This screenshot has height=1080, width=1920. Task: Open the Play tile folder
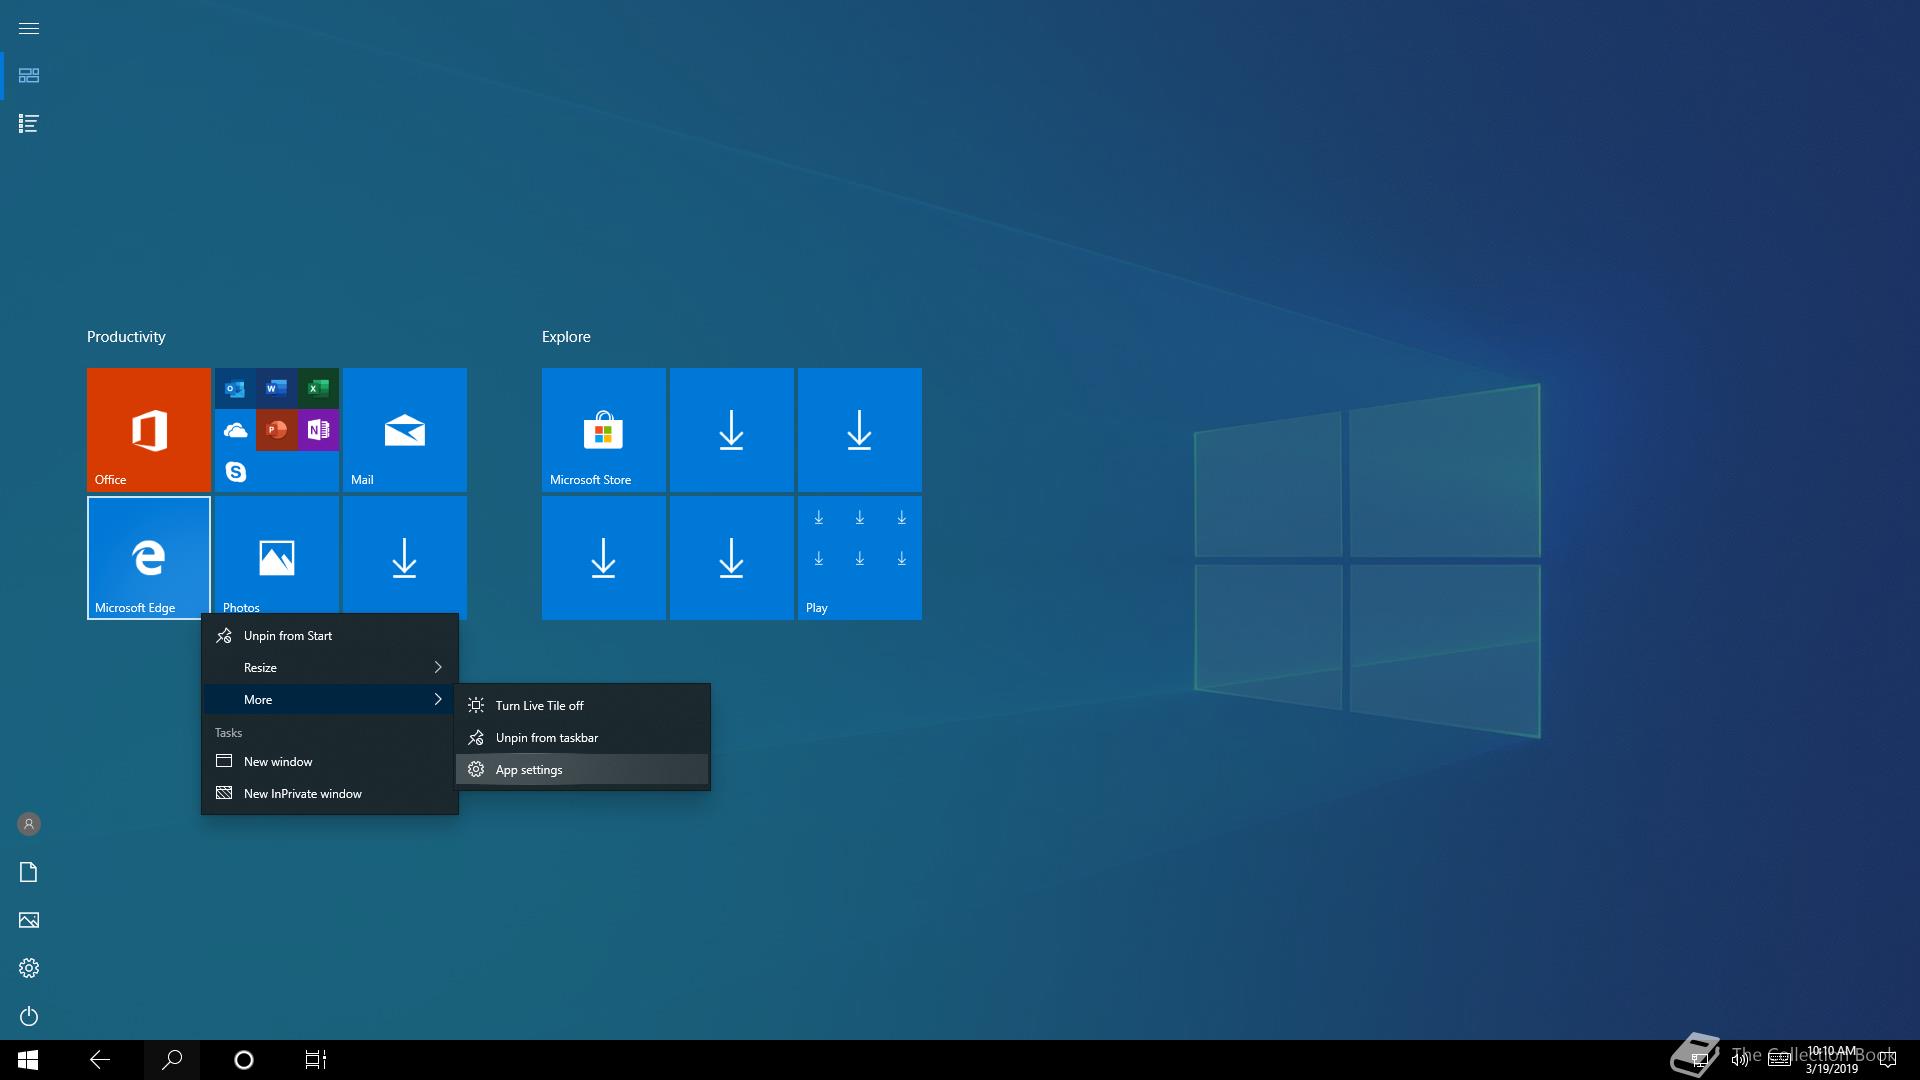click(x=860, y=558)
